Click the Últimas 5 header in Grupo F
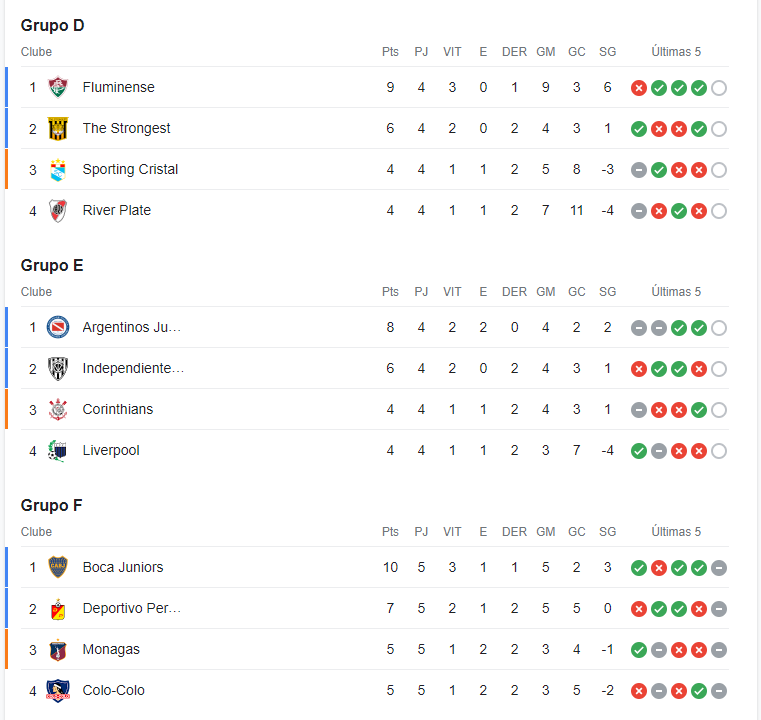Viewport: 761px width, 720px height. pyautogui.click(x=676, y=532)
